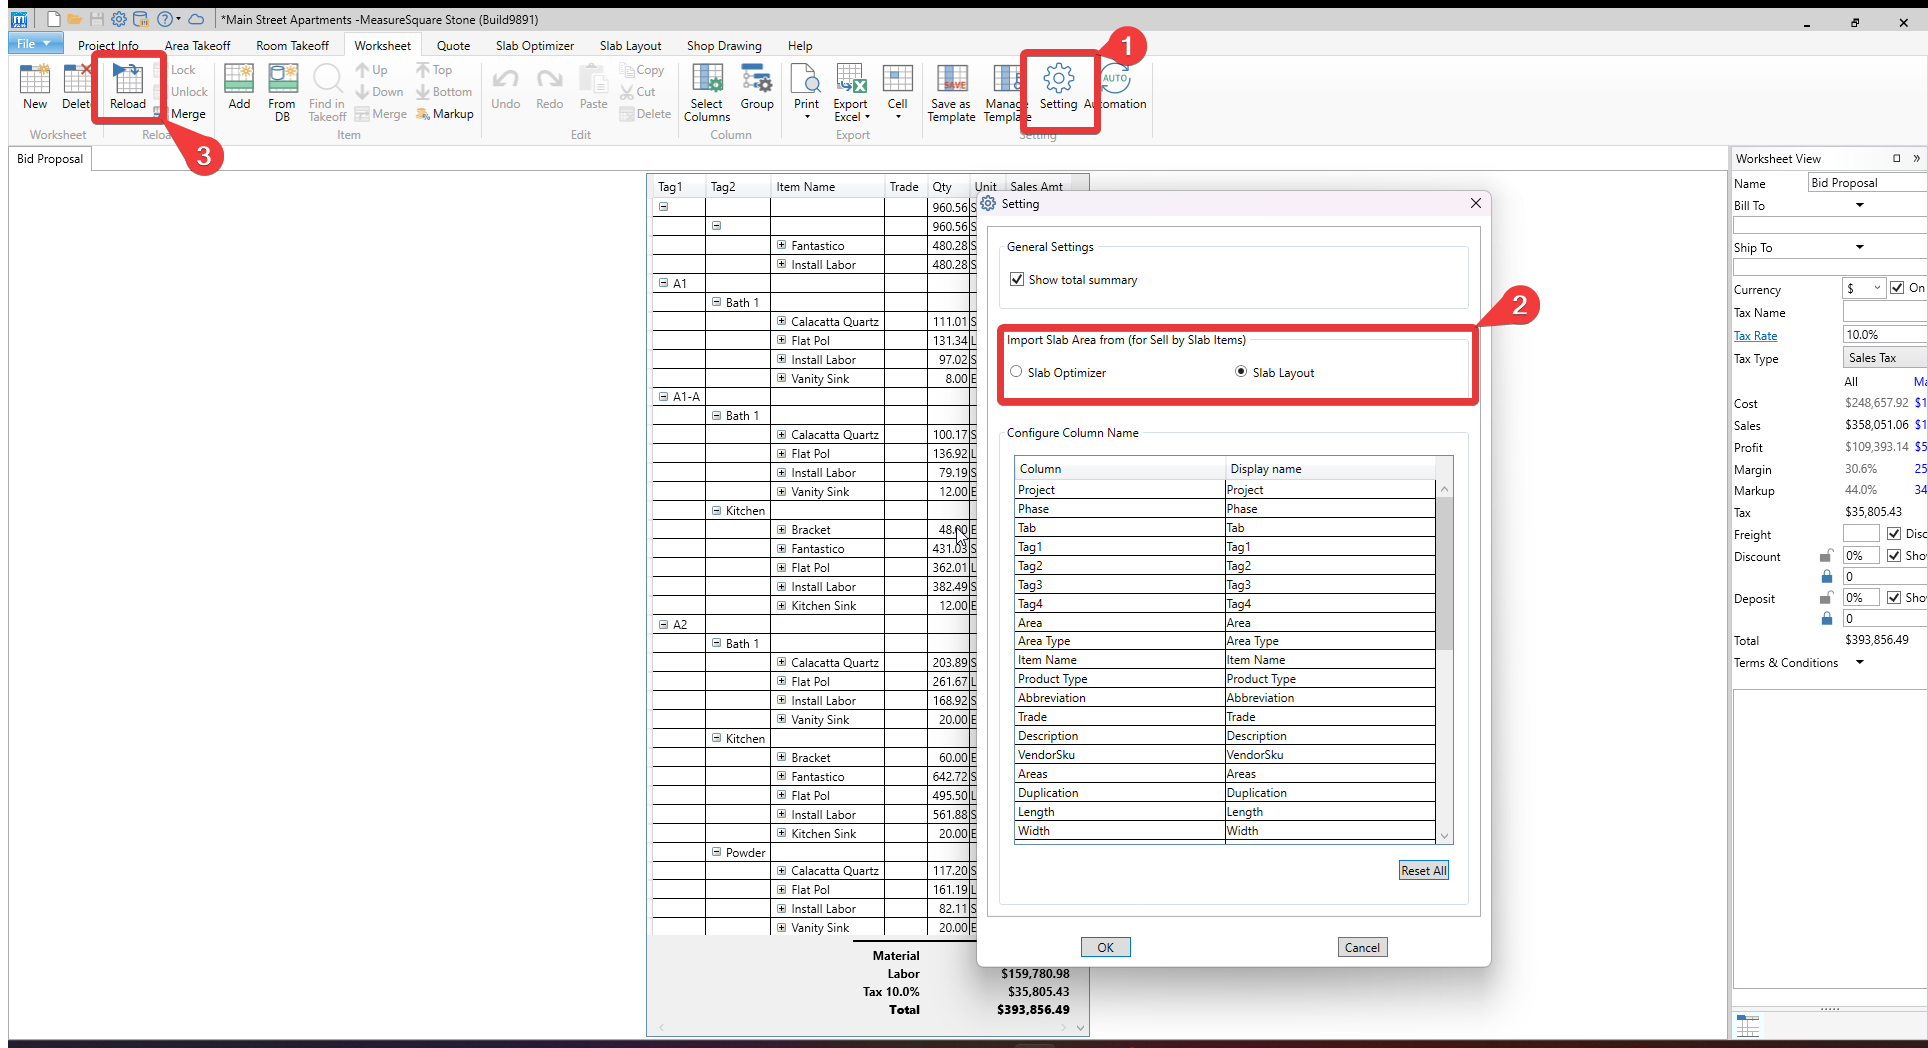The height and width of the screenshot is (1048, 1928).
Task: Click Reset All button
Action: pos(1423,870)
